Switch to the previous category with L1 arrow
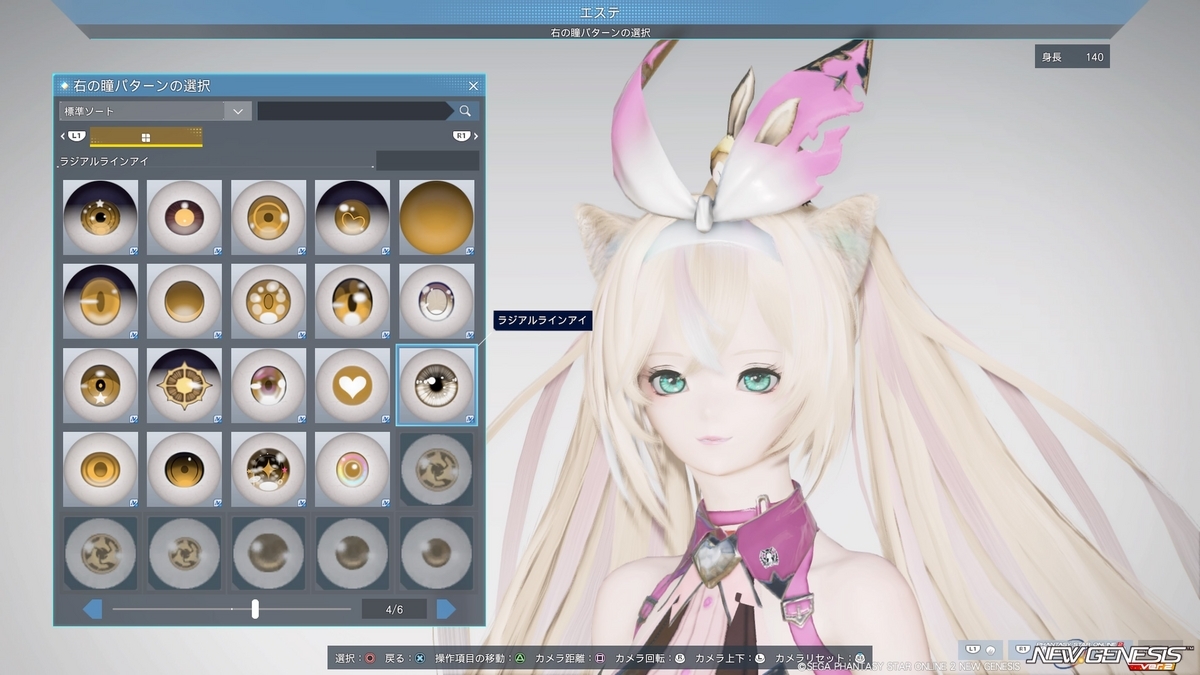 click(x=73, y=136)
